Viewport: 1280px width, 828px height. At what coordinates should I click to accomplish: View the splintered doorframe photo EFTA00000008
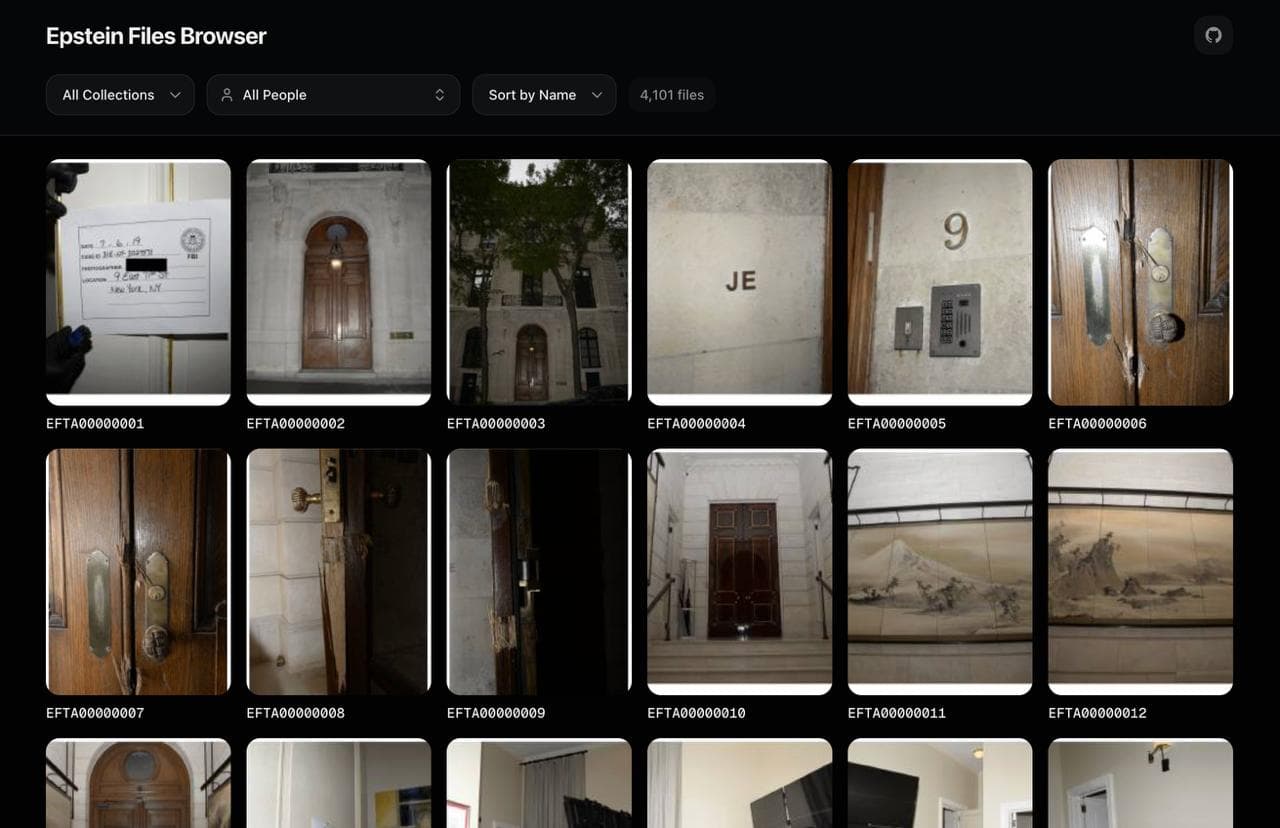click(338, 571)
